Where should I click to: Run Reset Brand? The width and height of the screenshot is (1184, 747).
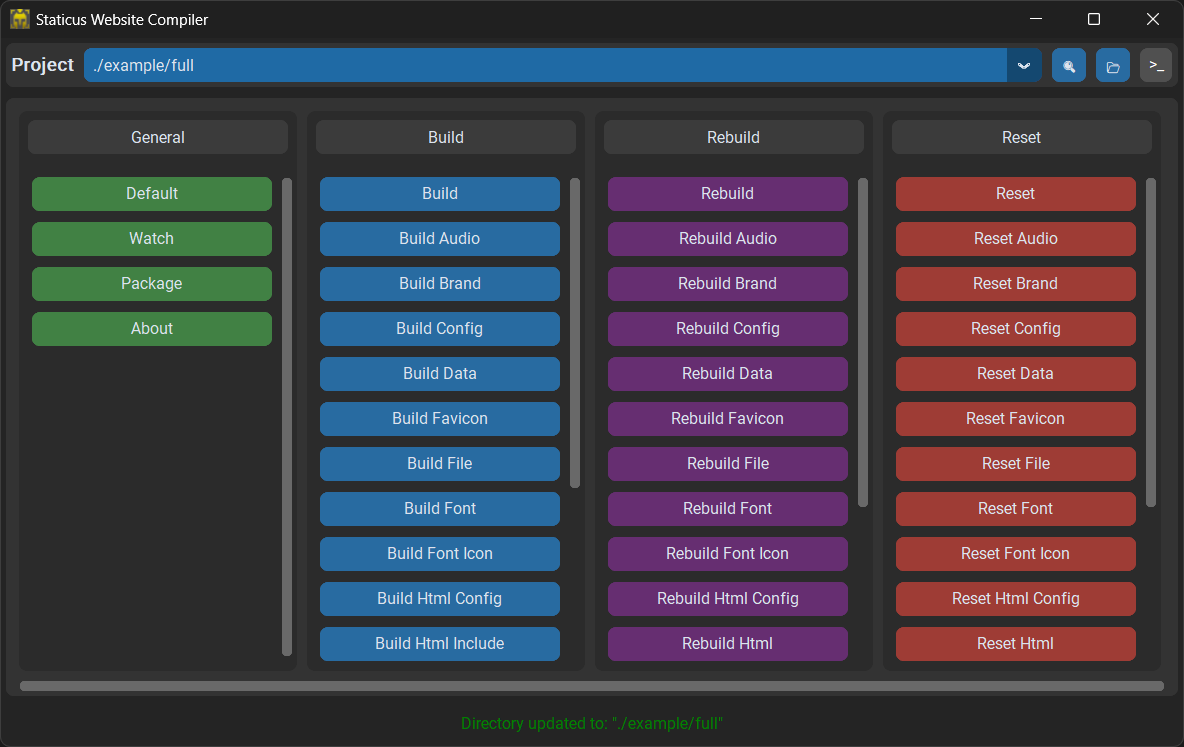click(x=1016, y=284)
